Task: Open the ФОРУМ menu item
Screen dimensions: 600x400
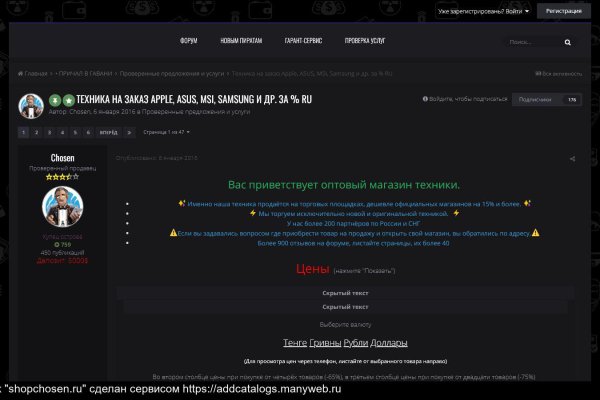Action: tap(189, 41)
